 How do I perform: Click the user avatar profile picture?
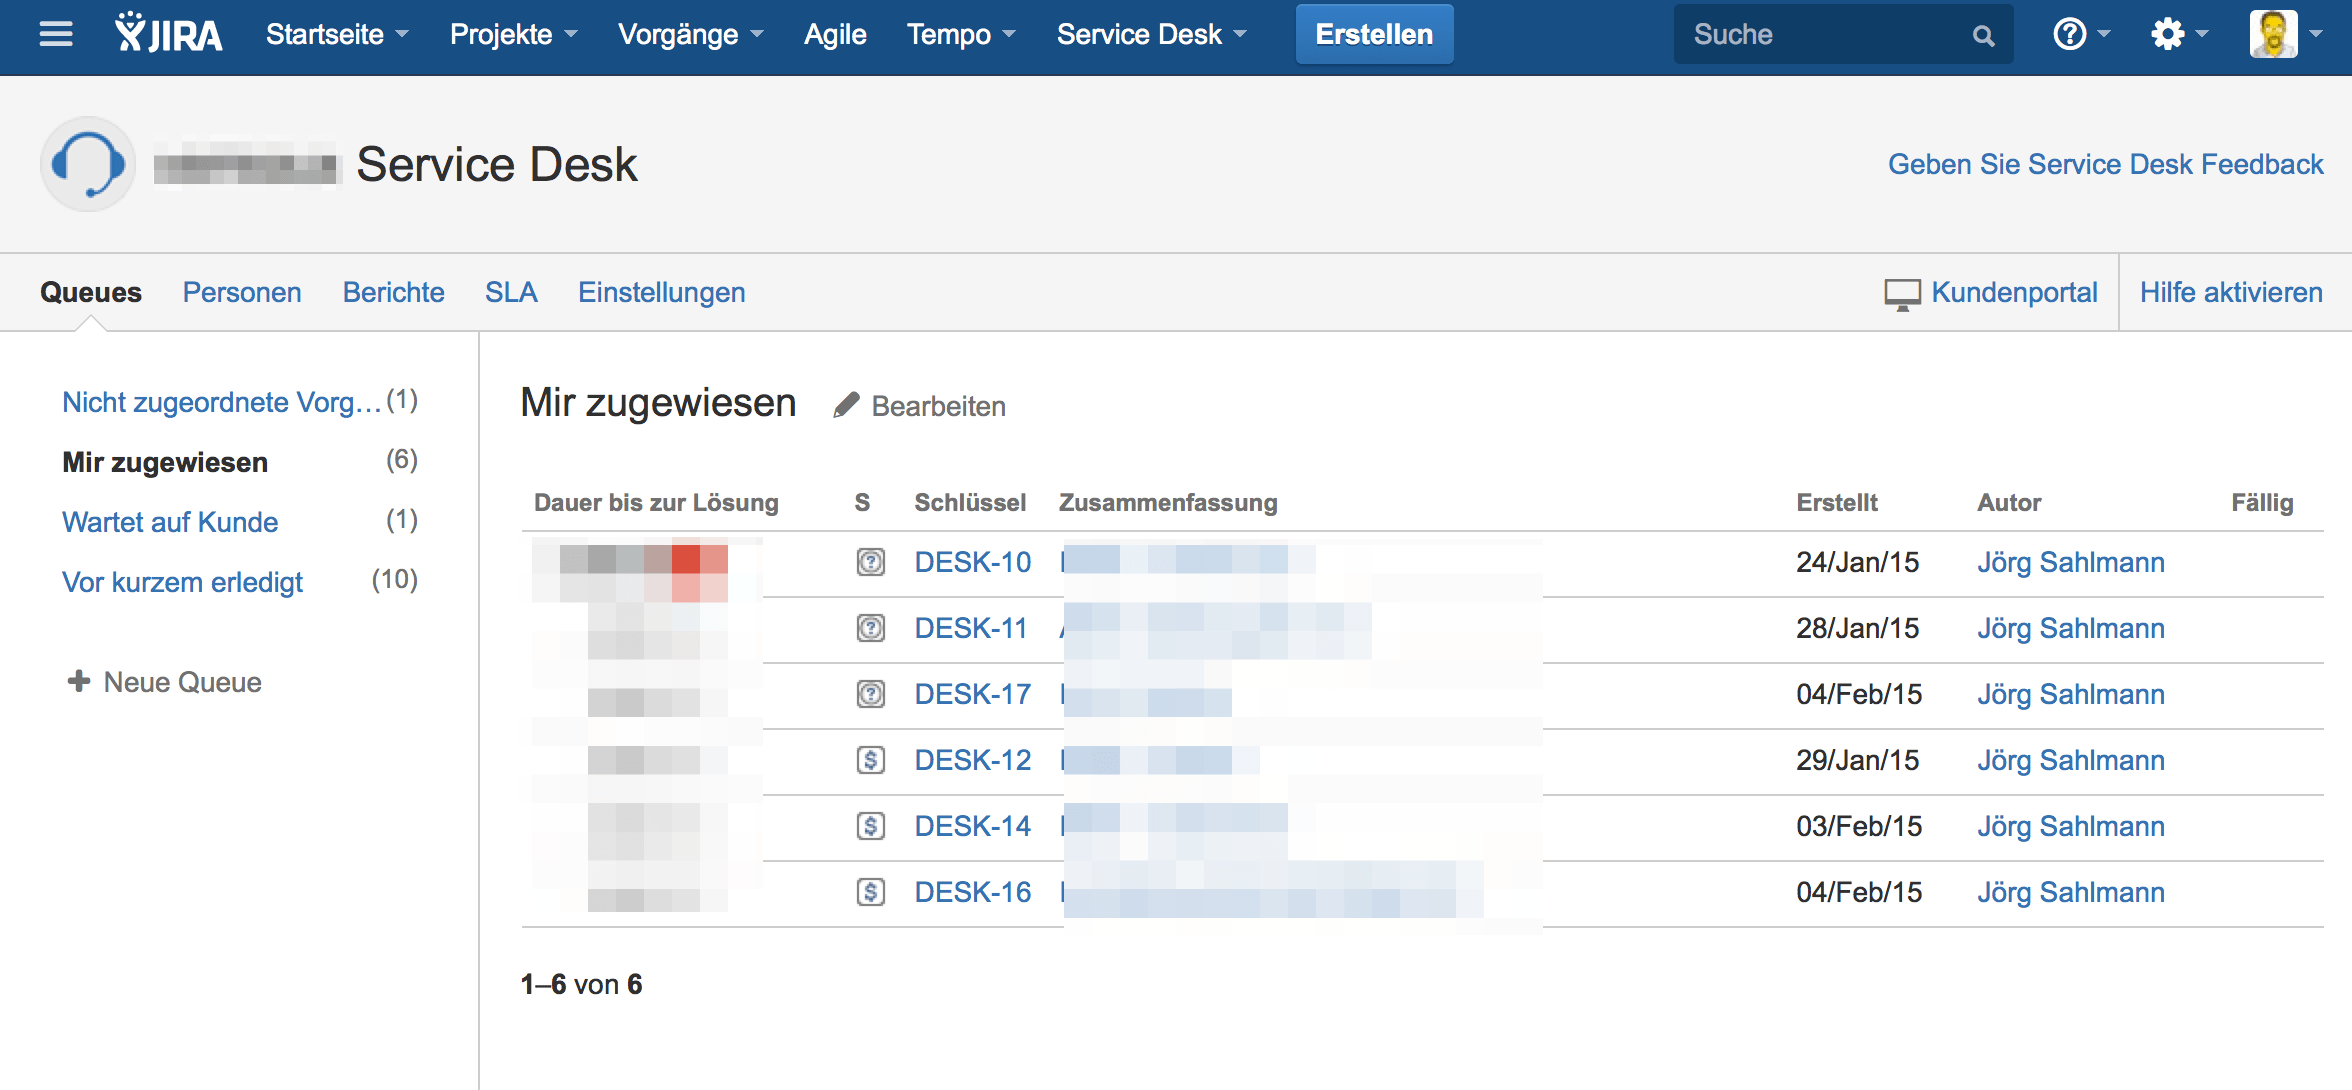pyautogui.click(x=2273, y=35)
